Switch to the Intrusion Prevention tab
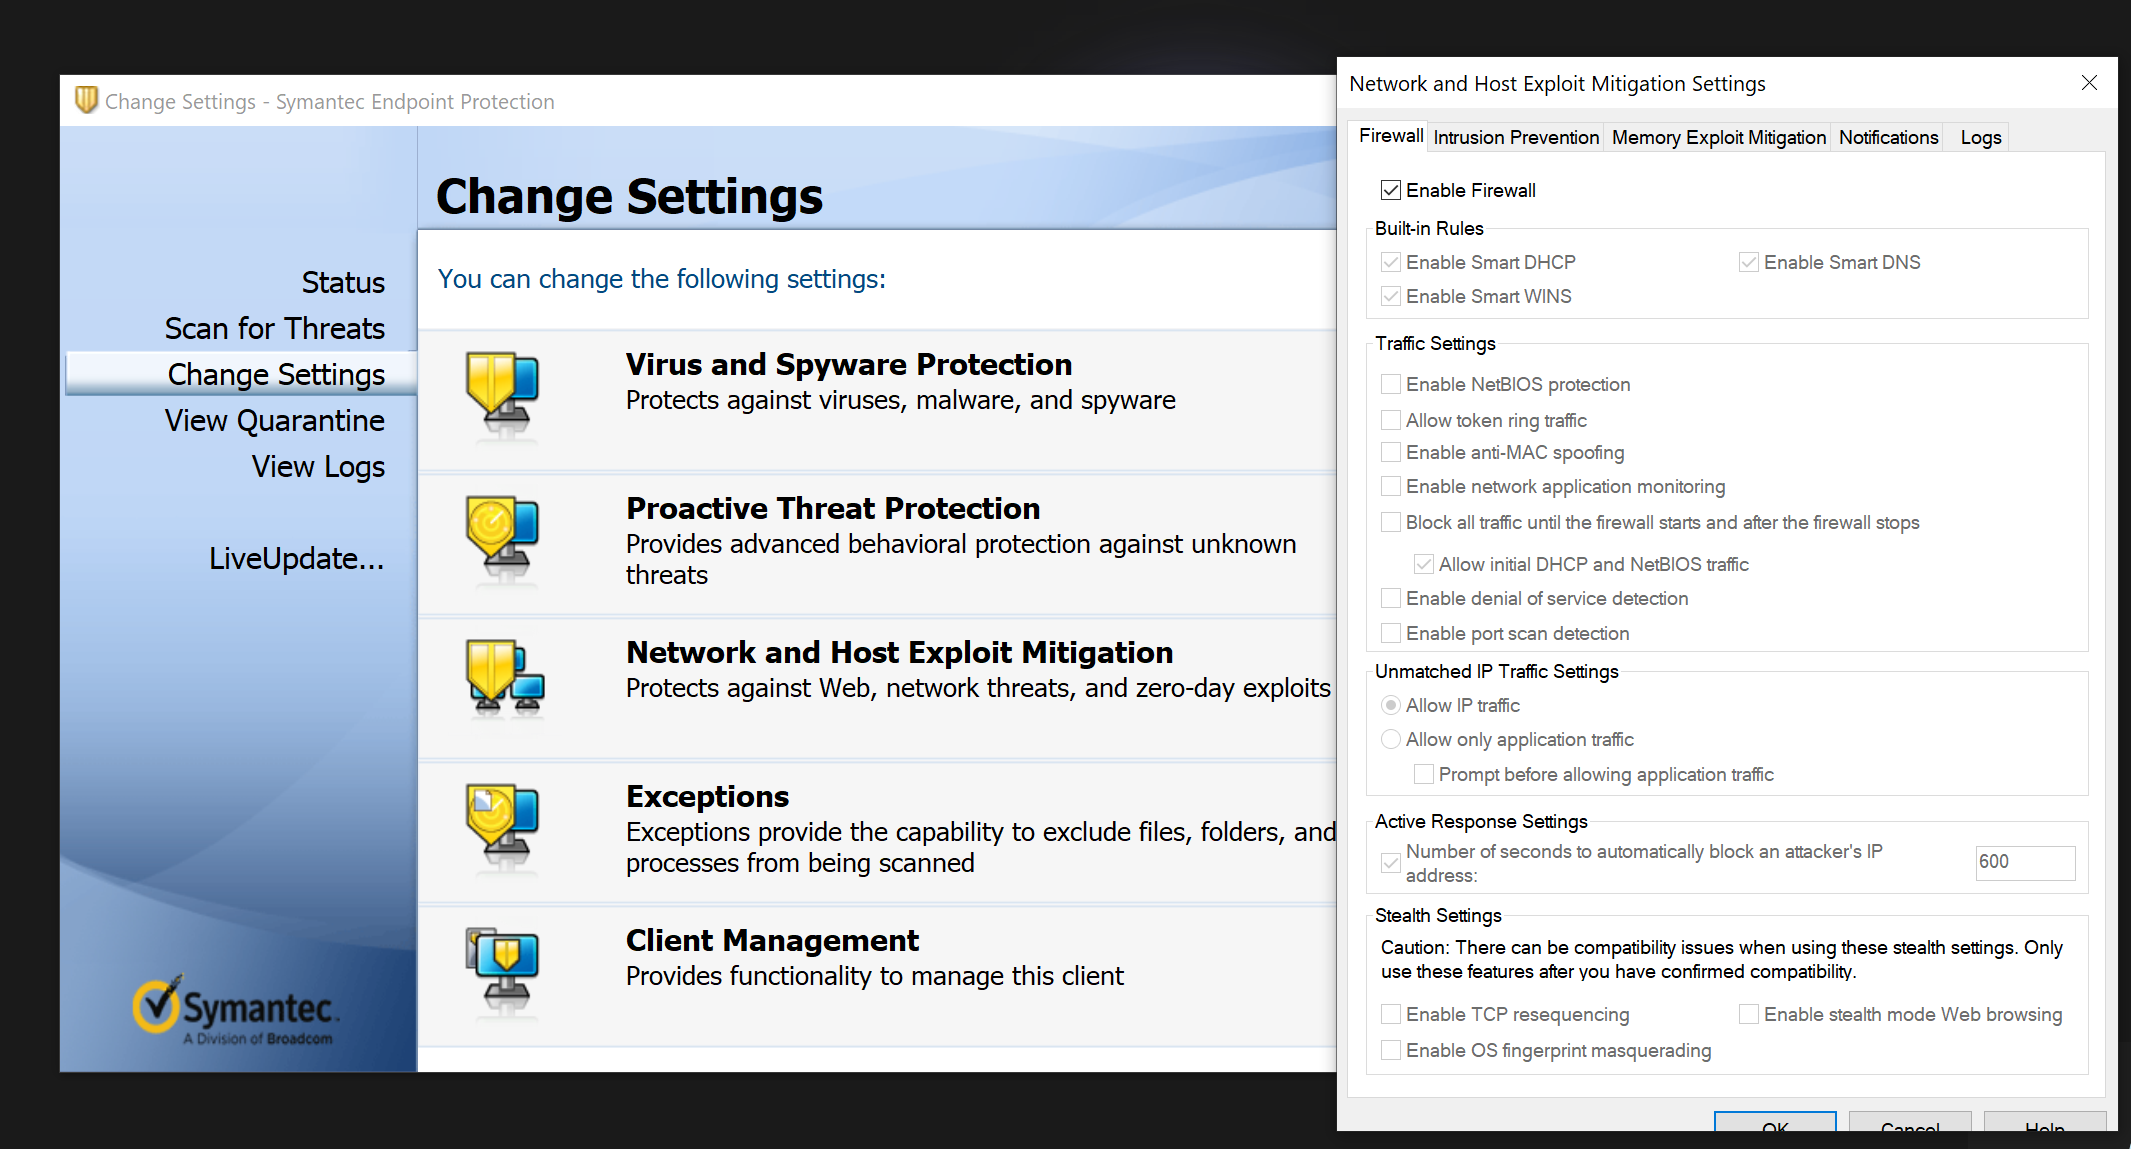The width and height of the screenshot is (2131, 1149). pos(1516,137)
